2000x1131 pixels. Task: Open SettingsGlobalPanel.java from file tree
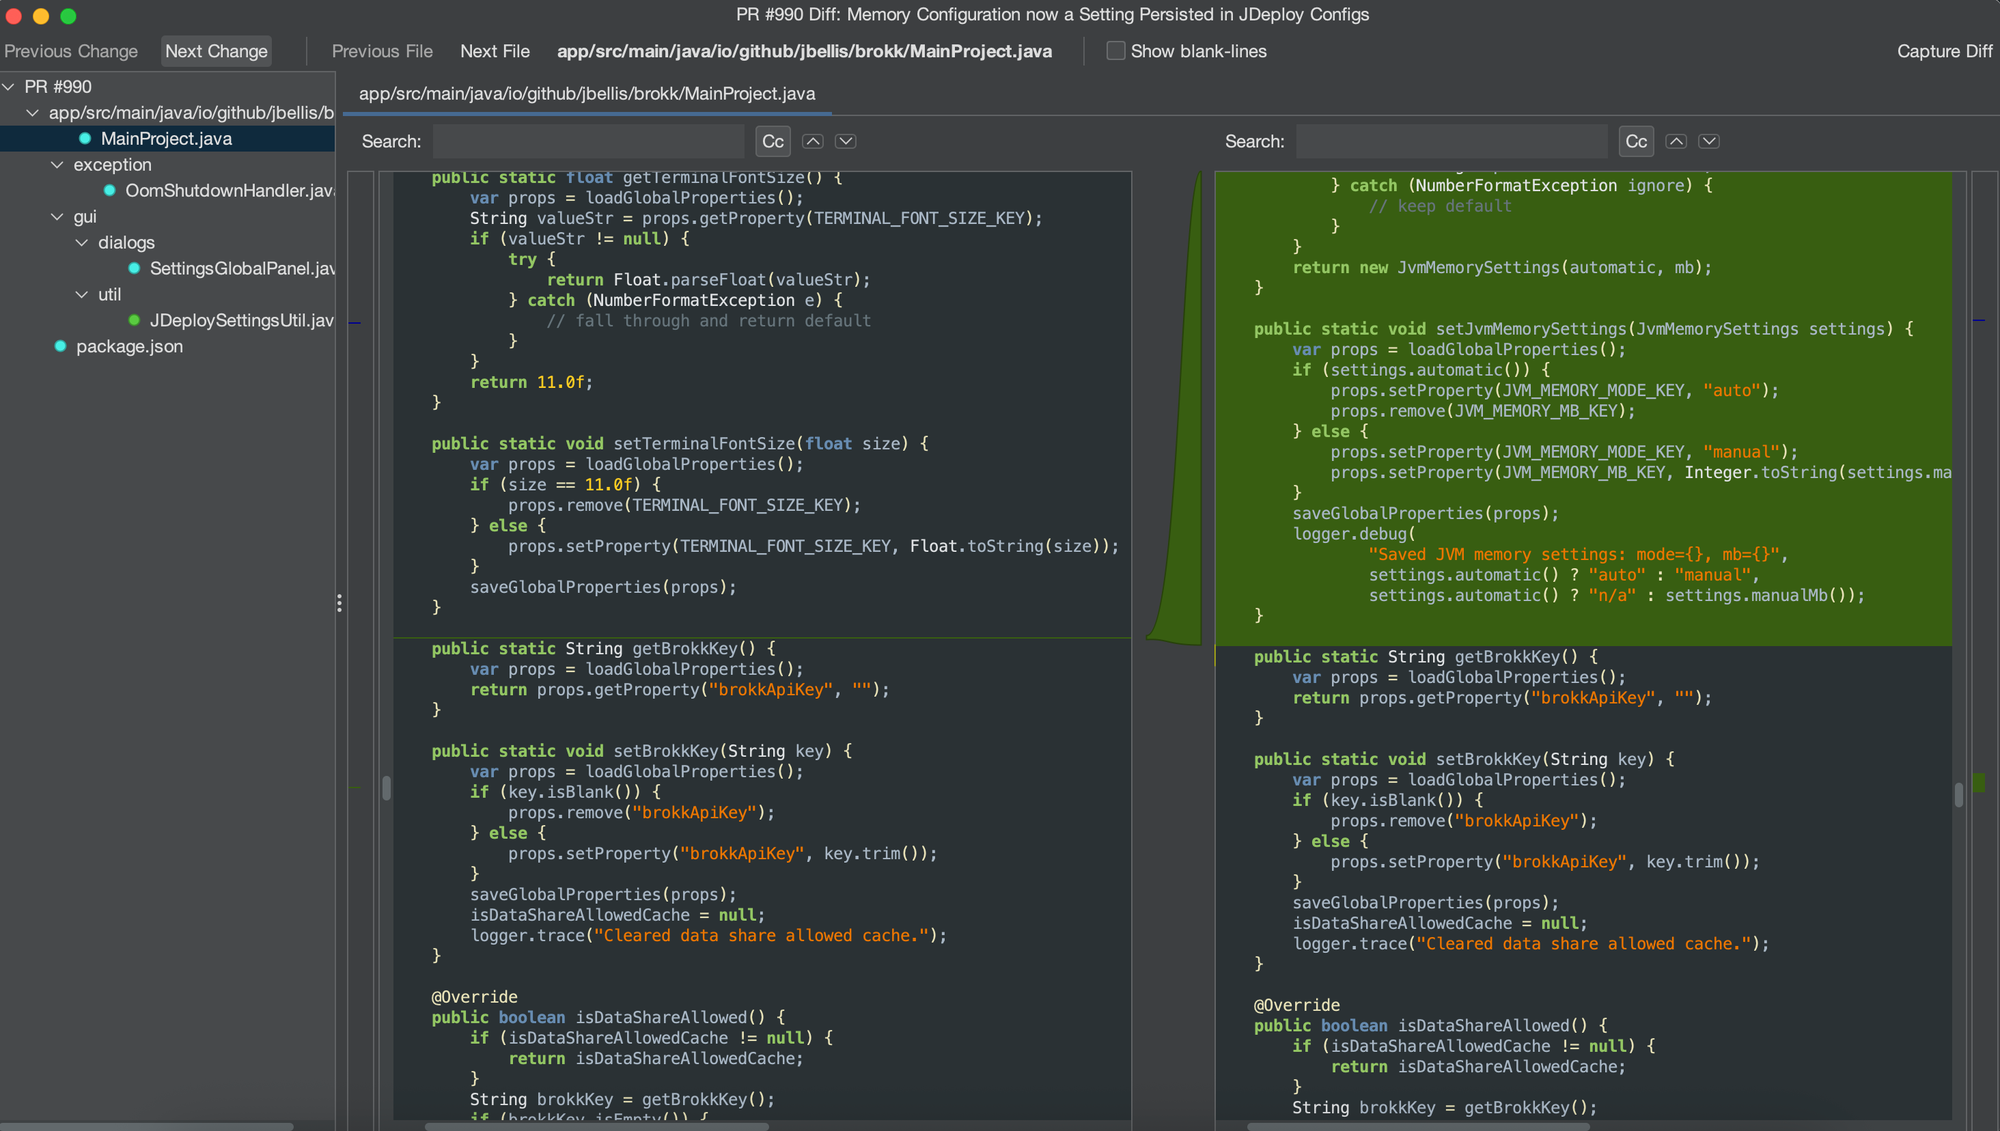(x=241, y=268)
